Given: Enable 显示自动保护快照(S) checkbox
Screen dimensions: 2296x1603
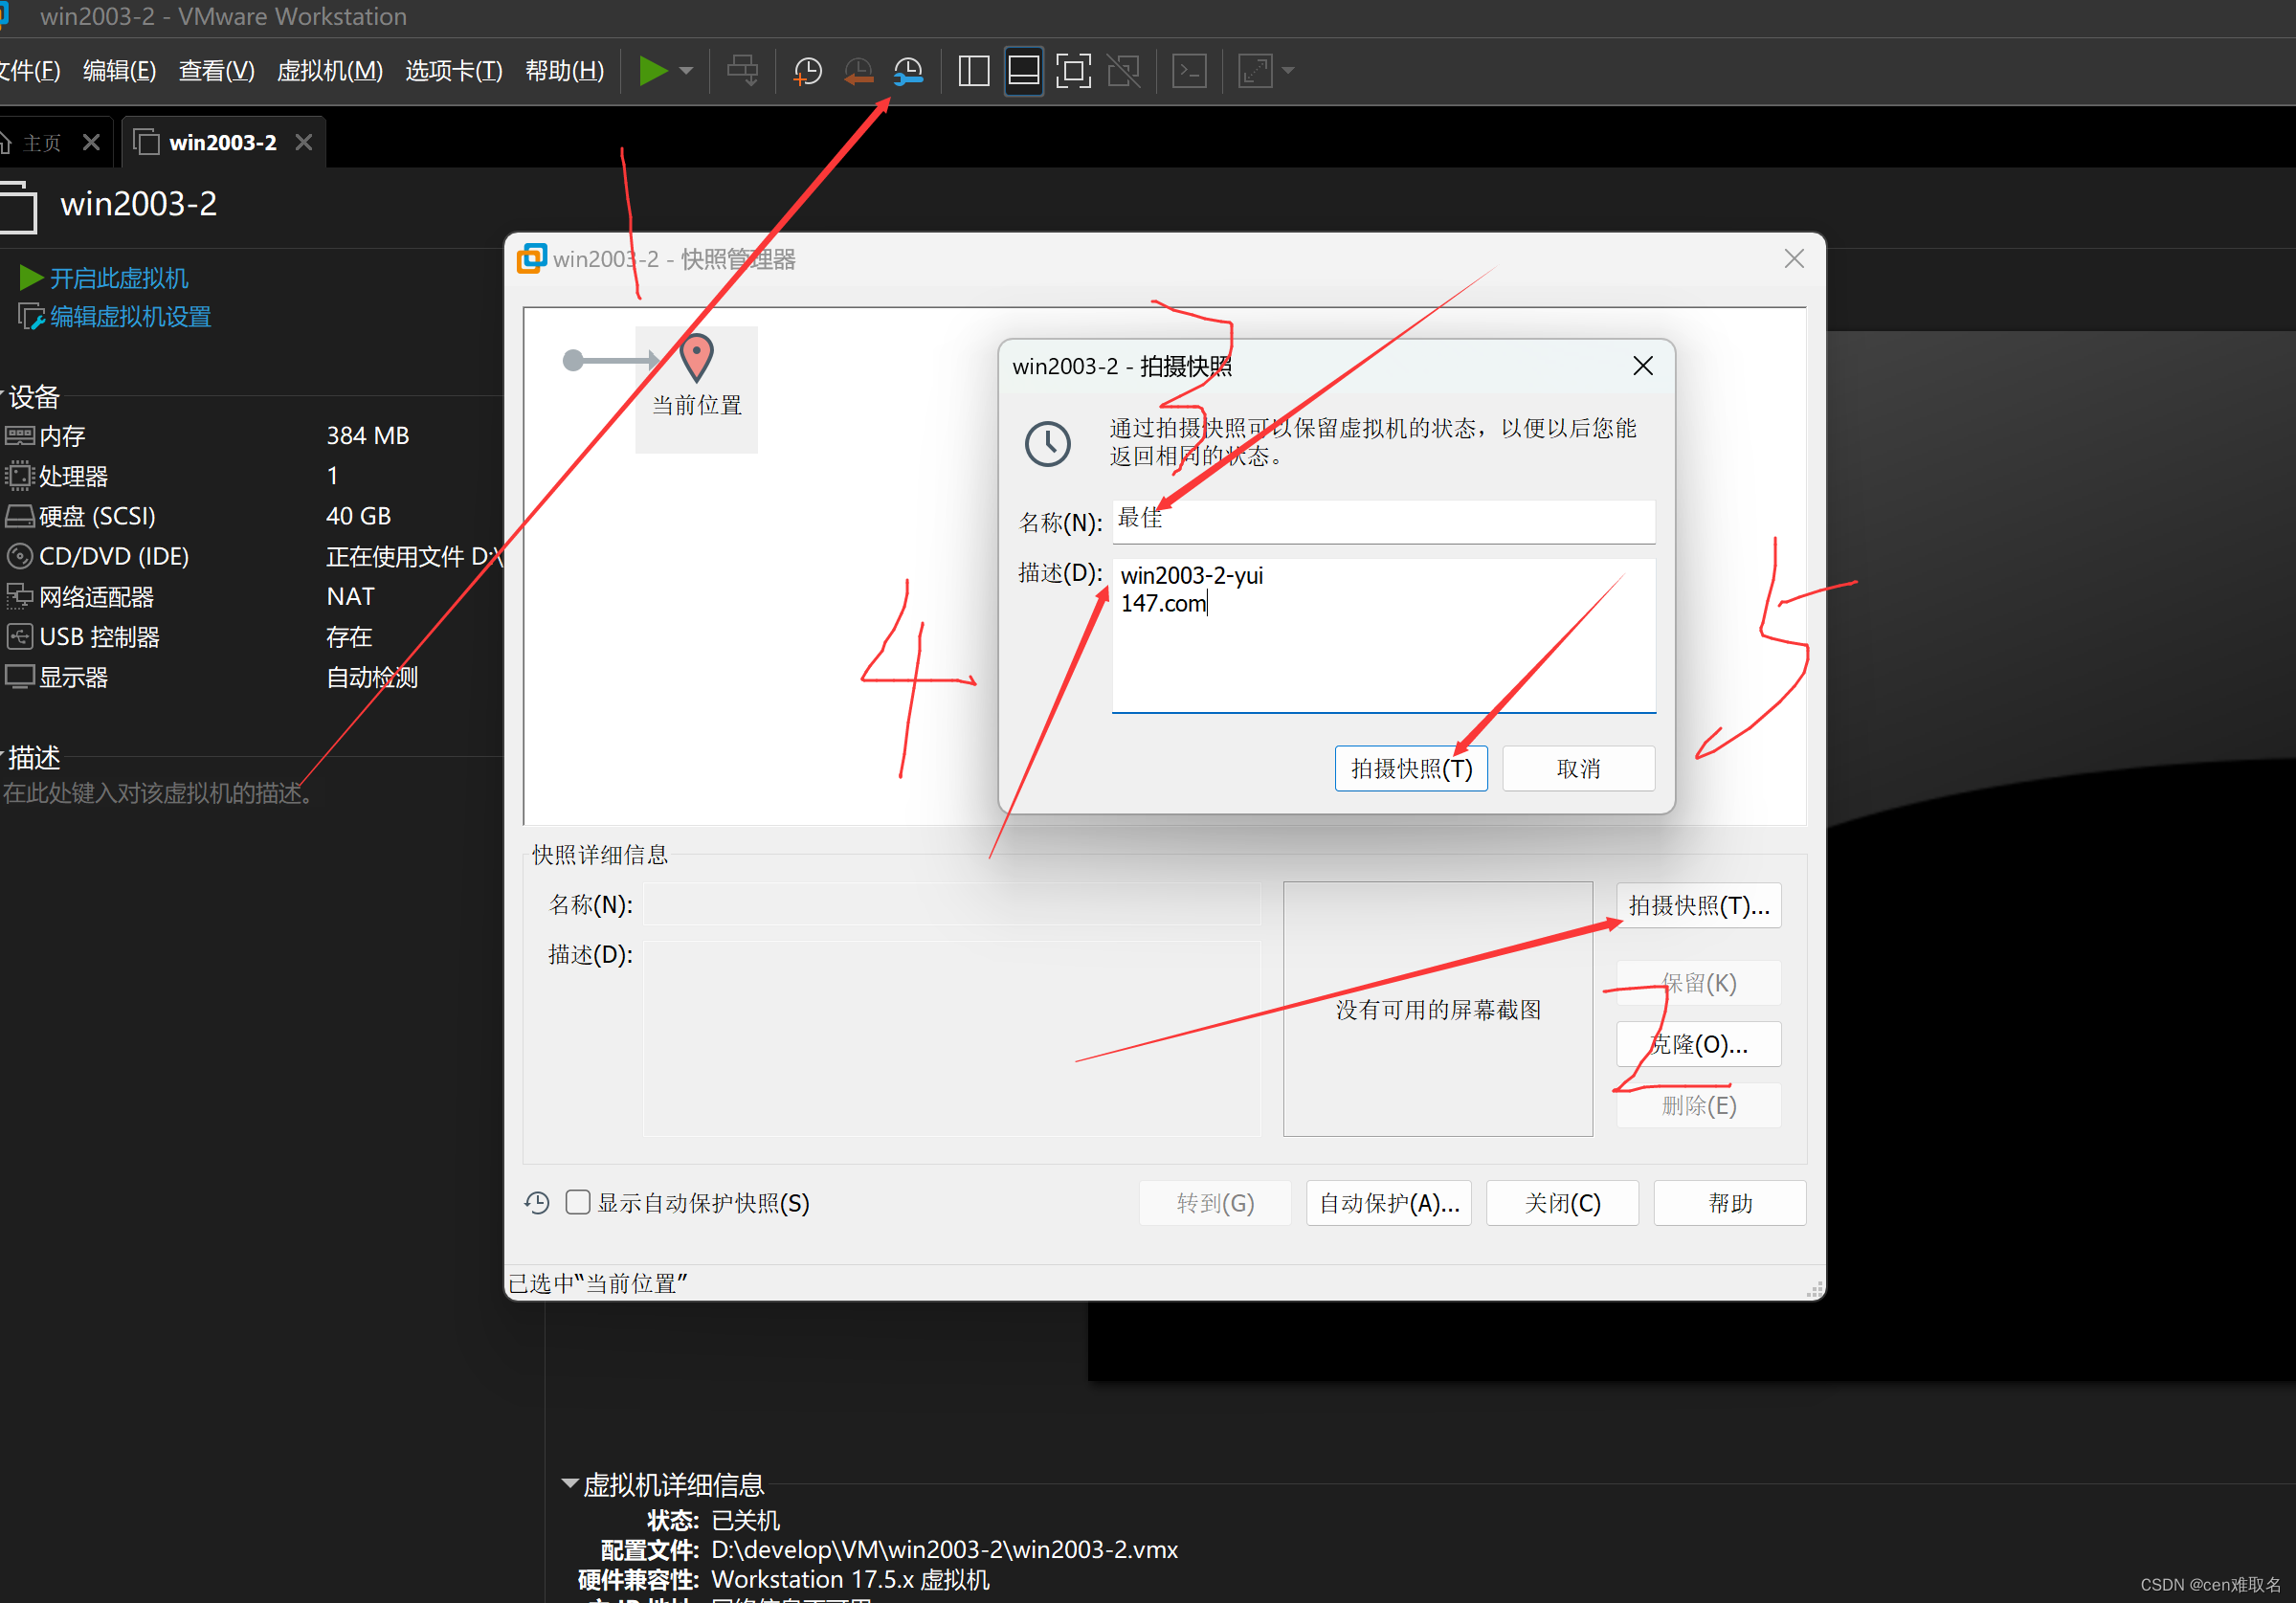Looking at the screenshot, I should [578, 1202].
